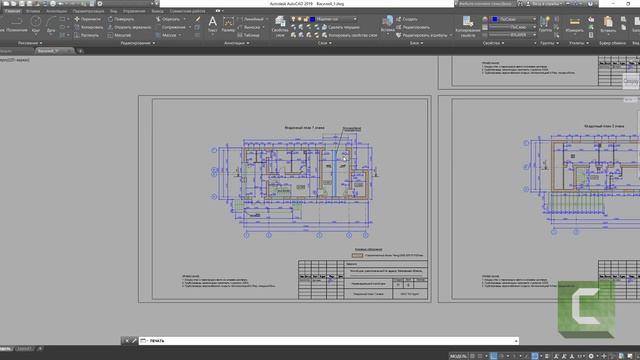Viewport: 640px width, 360px height.
Task: Click the Rotate (Повернуть) tool
Action: [120, 19]
